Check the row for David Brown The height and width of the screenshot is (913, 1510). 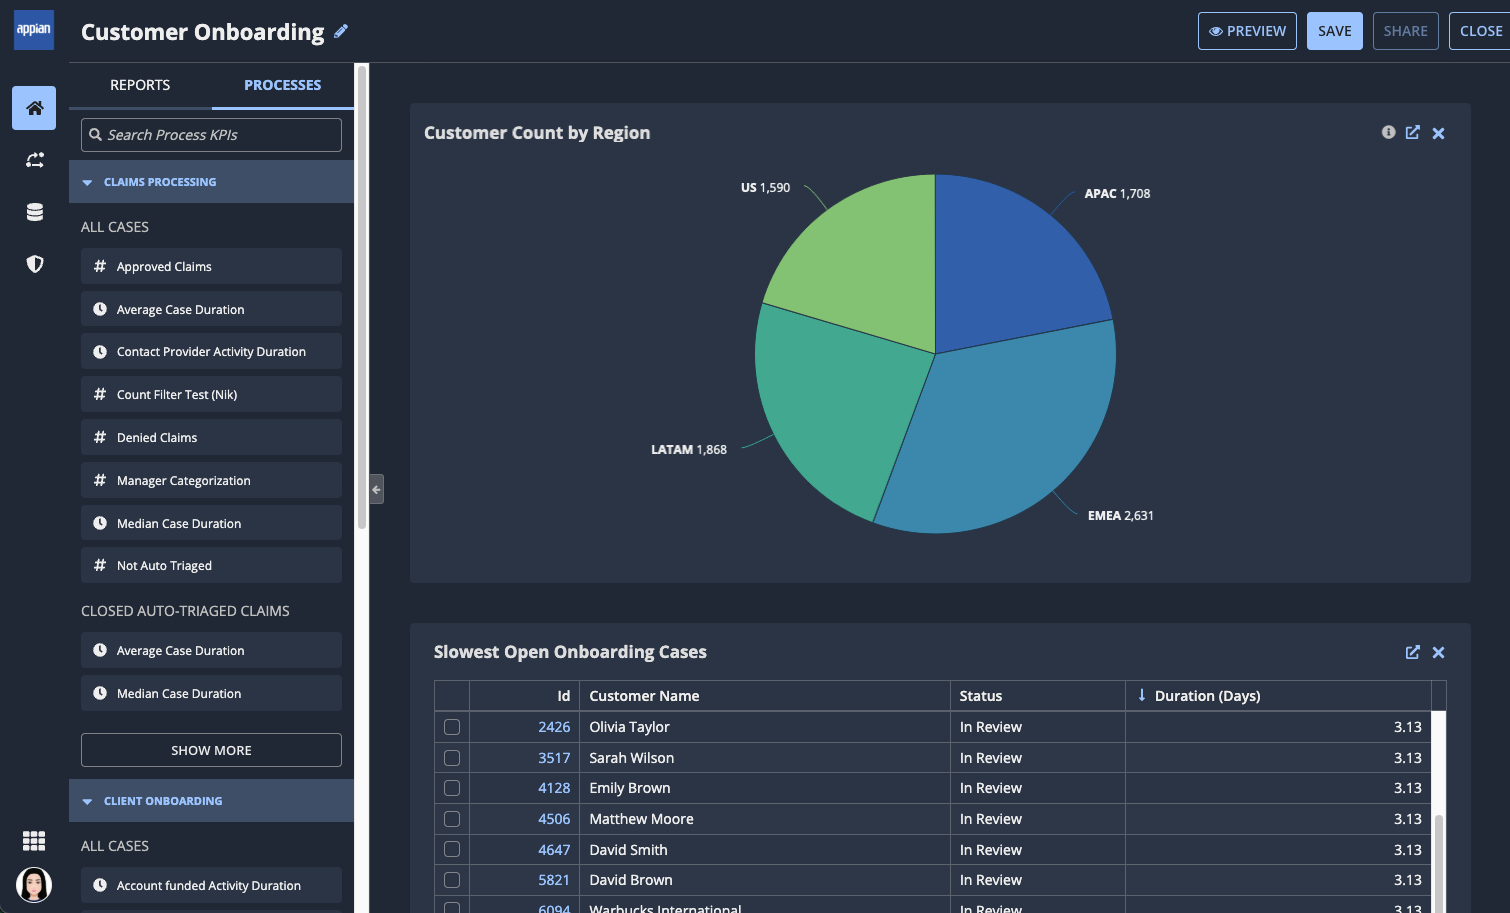(x=452, y=880)
